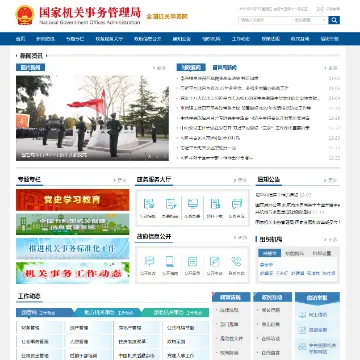Select the 图片新闻 tab
Screen dimensions: 360x360
pyautogui.click(x=30, y=68)
